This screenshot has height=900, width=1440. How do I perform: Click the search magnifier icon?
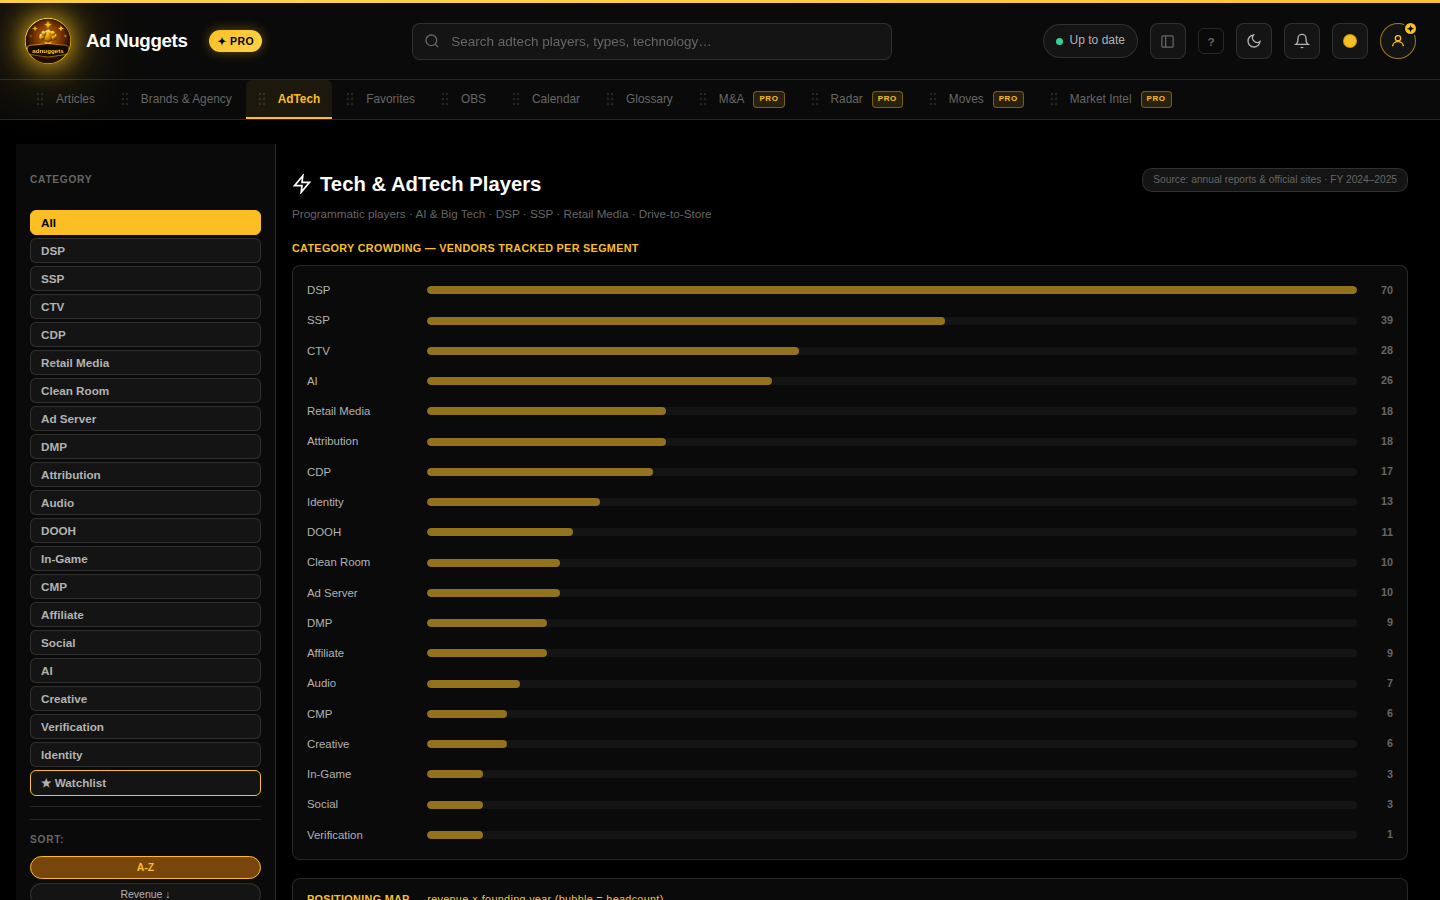[432, 41]
